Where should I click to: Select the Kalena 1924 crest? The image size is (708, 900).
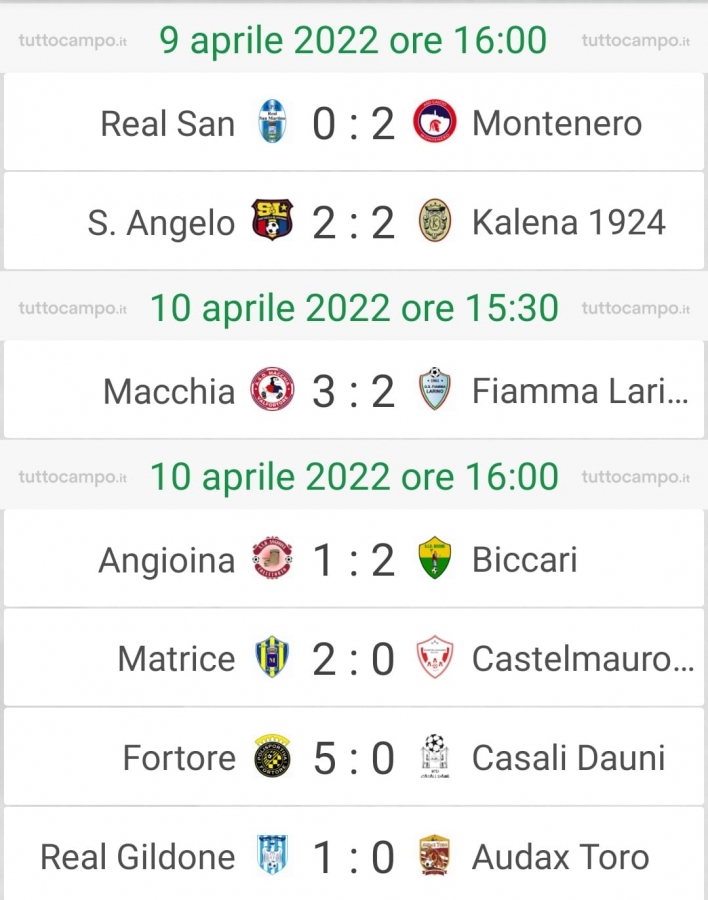coord(435,220)
